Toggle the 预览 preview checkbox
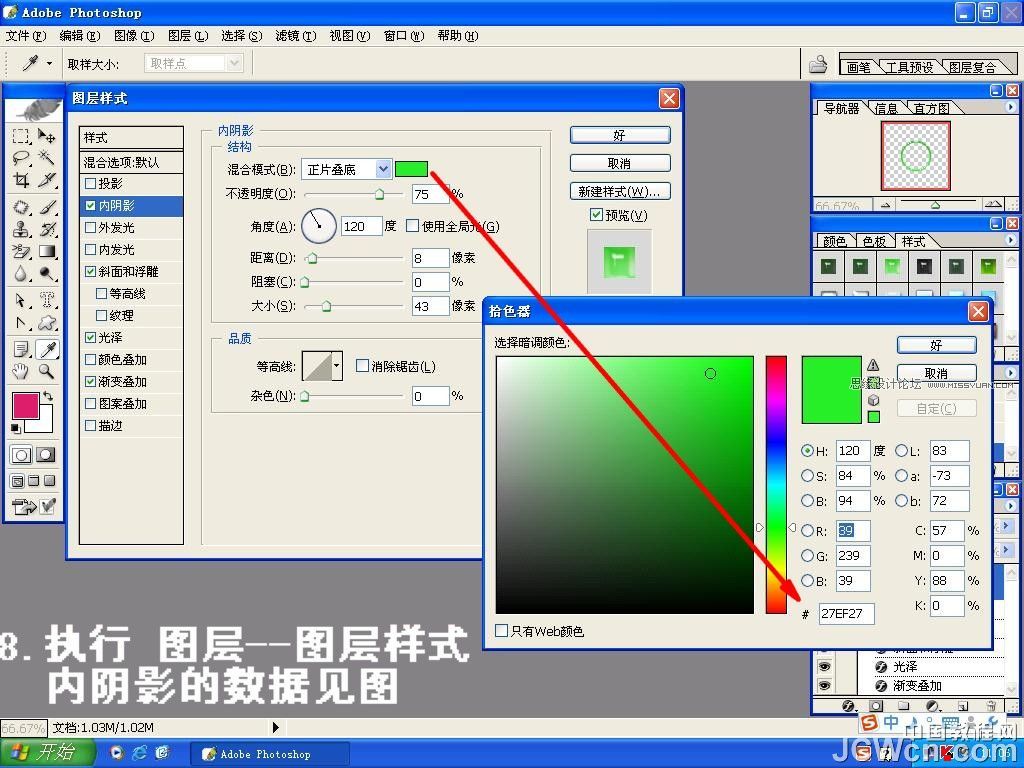 596,214
